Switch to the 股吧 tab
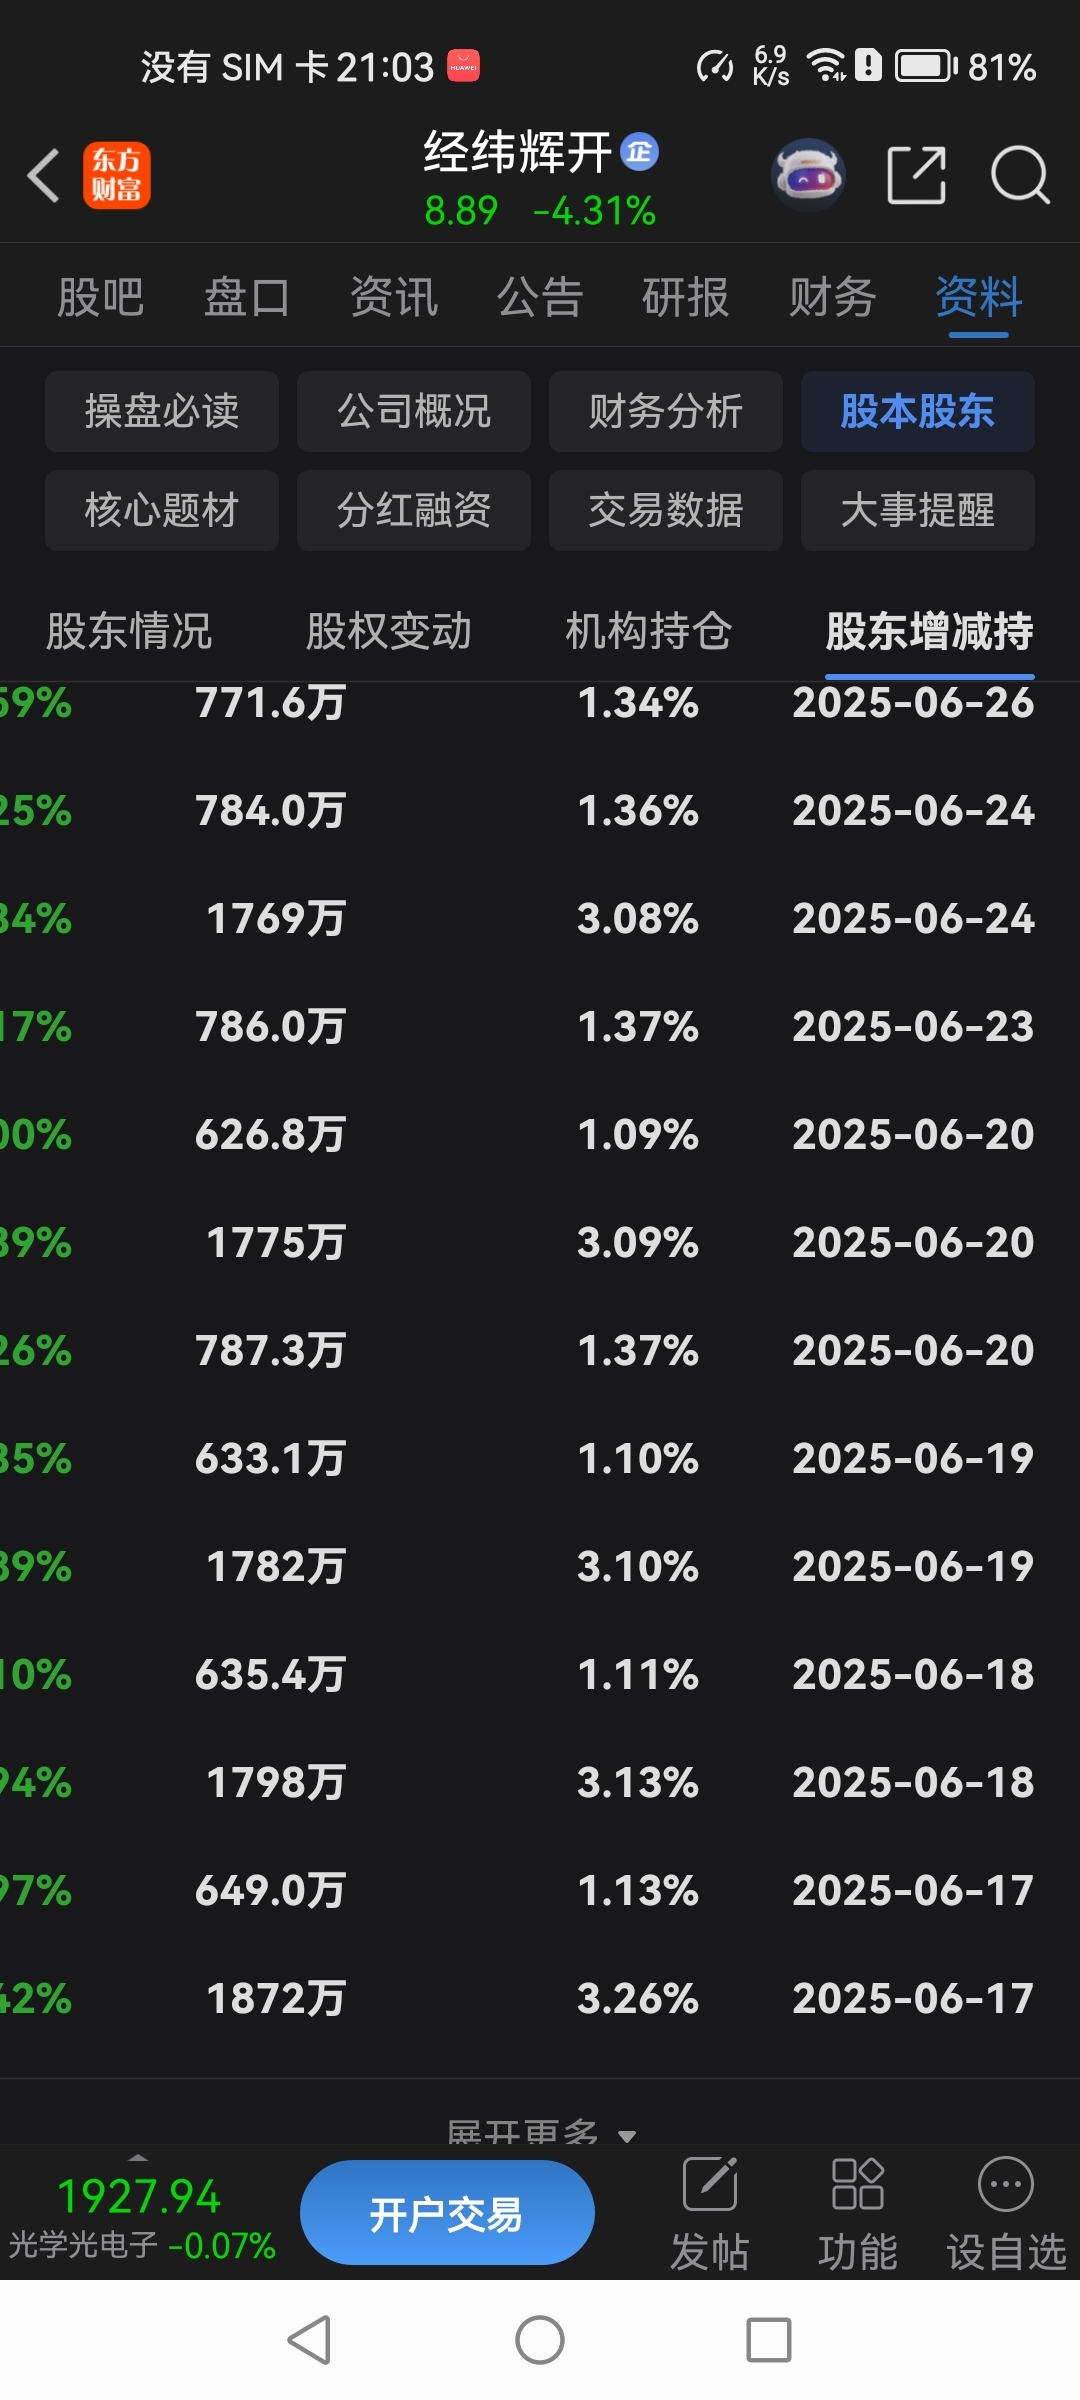Screen dimensions: 1080x2400 point(100,298)
